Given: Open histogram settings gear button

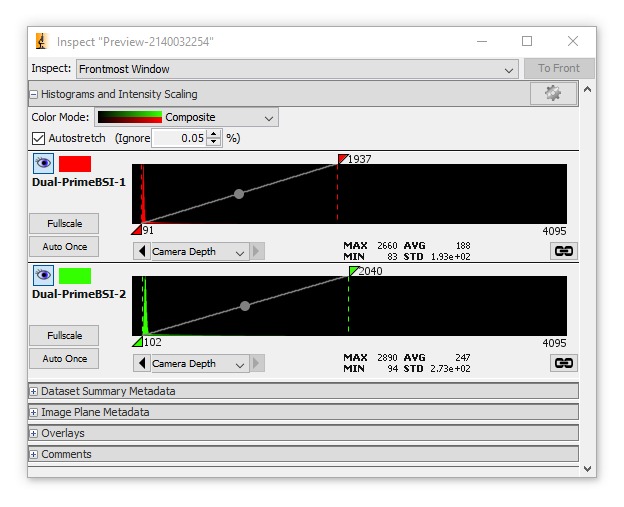Looking at the screenshot, I should [x=554, y=94].
